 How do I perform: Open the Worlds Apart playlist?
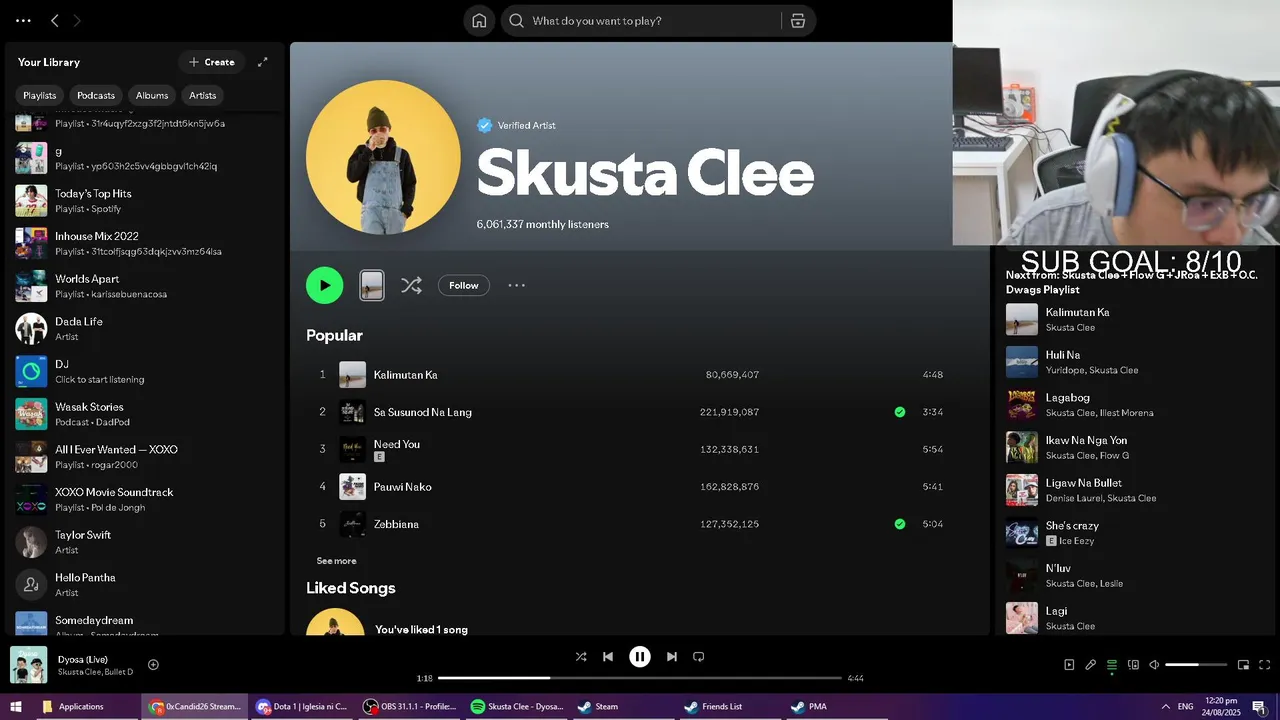[x=145, y=286]
